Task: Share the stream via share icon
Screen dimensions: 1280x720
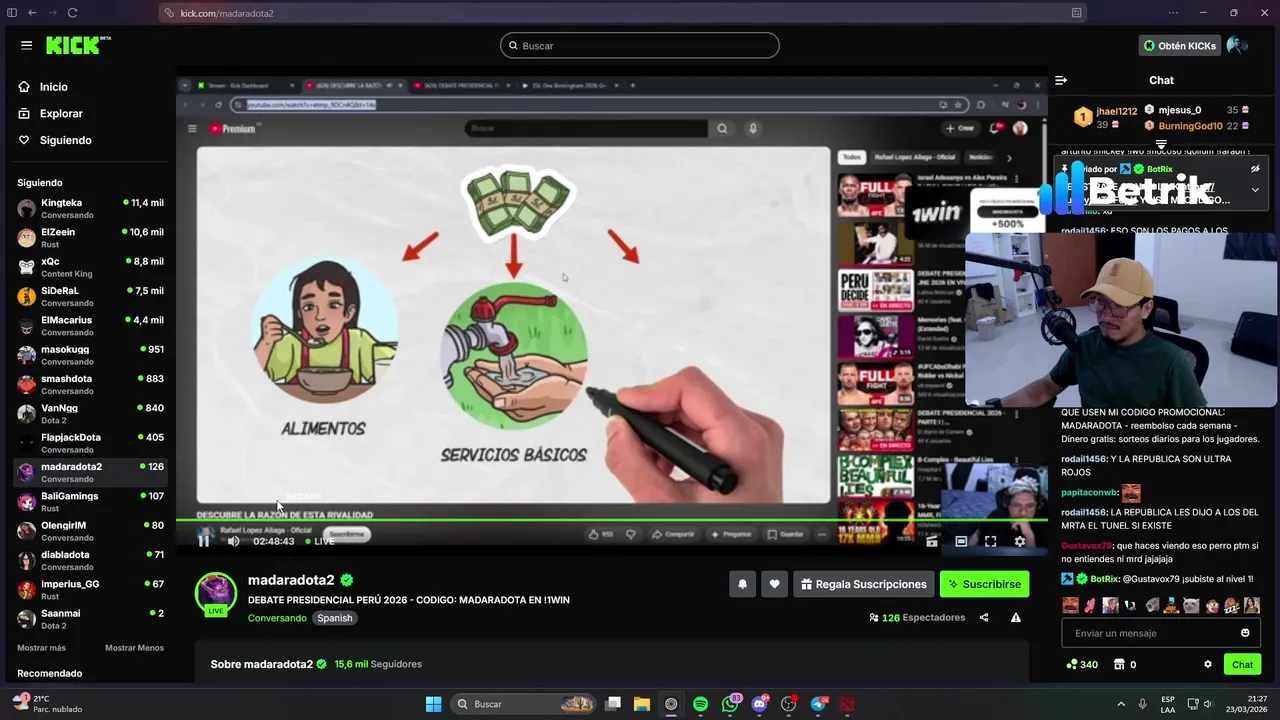Action: point(984,618)
